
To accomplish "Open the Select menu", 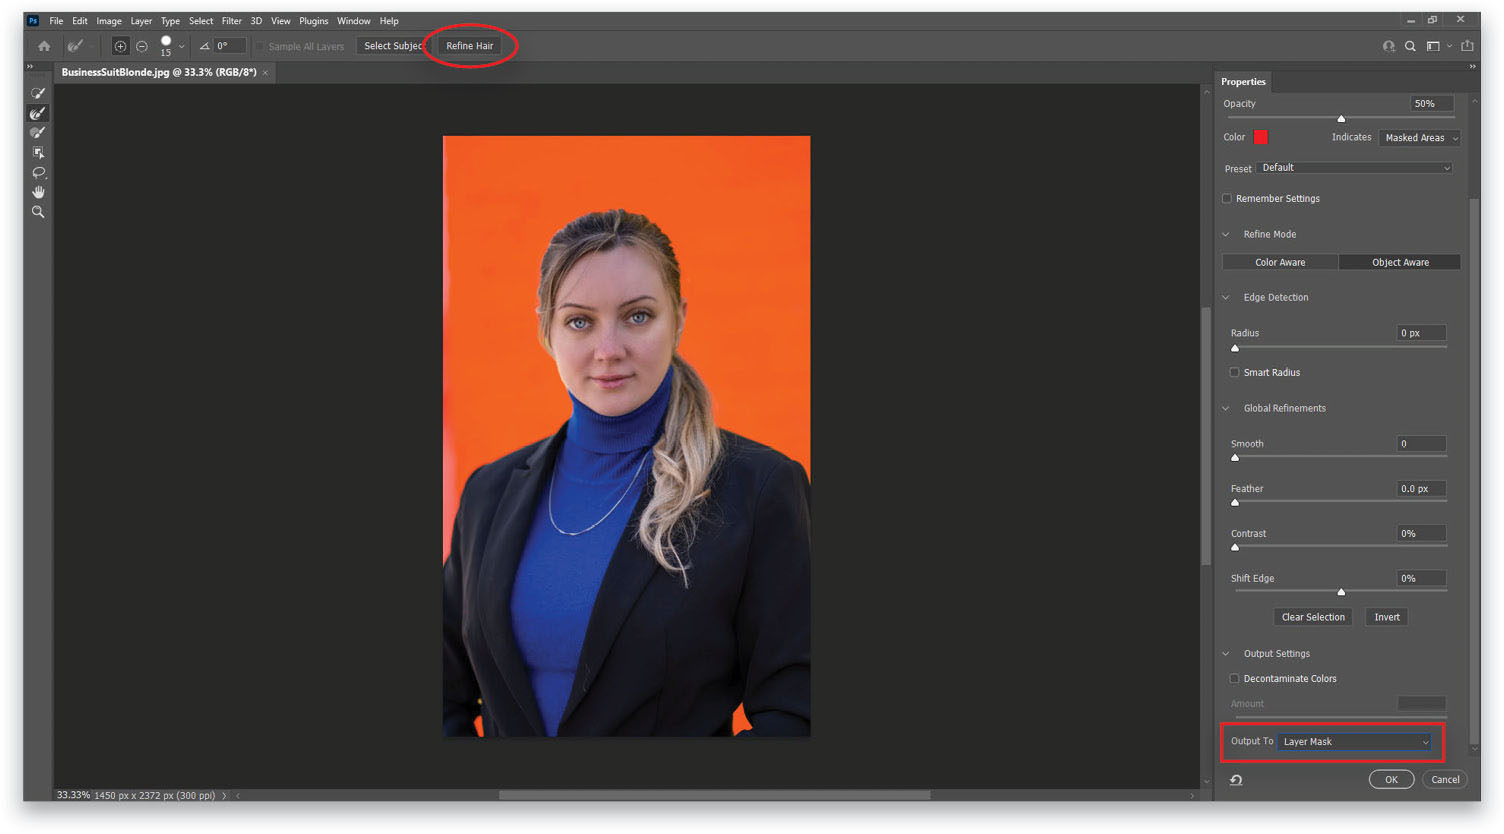I will pos(200,20).
